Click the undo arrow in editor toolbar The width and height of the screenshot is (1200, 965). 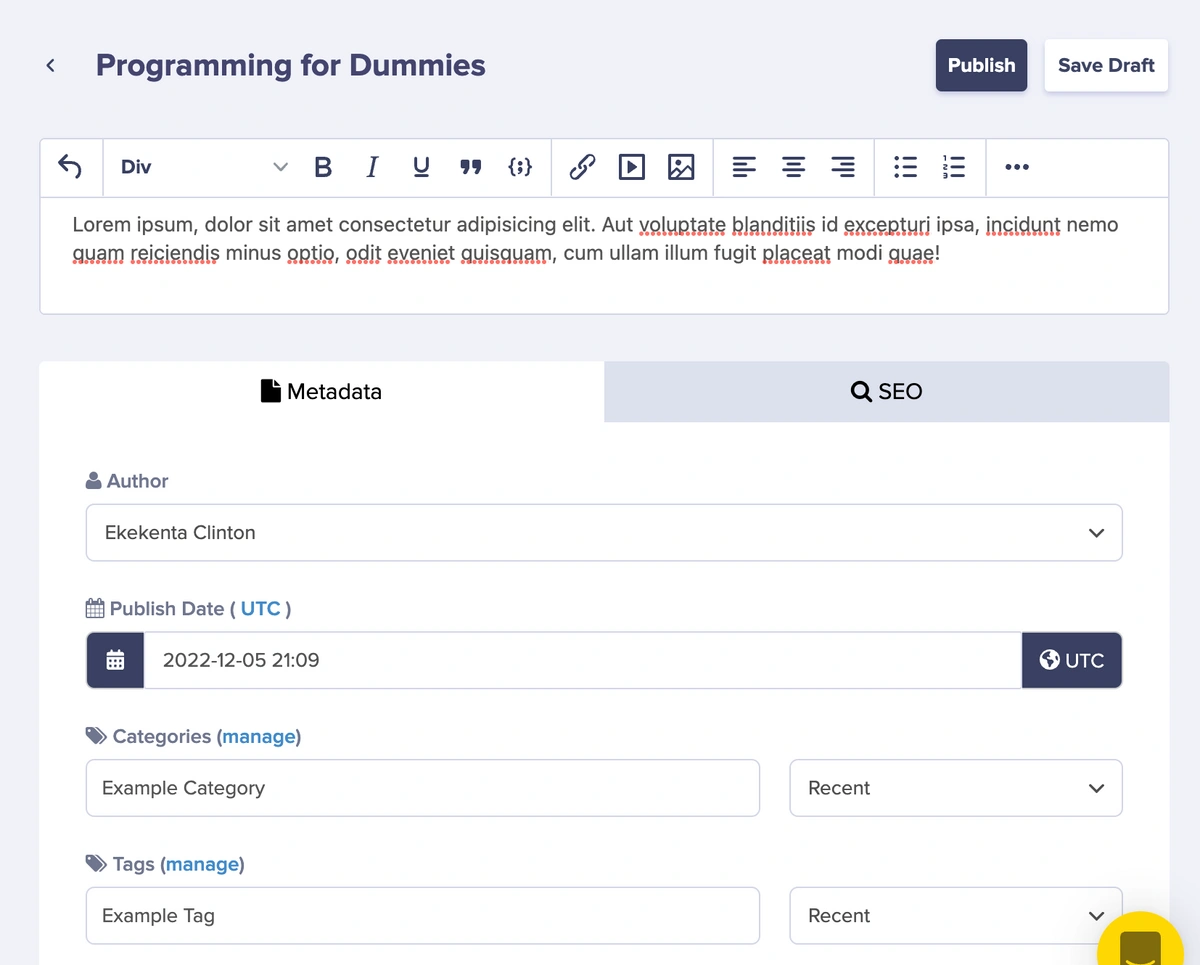[x=70, y=167]
